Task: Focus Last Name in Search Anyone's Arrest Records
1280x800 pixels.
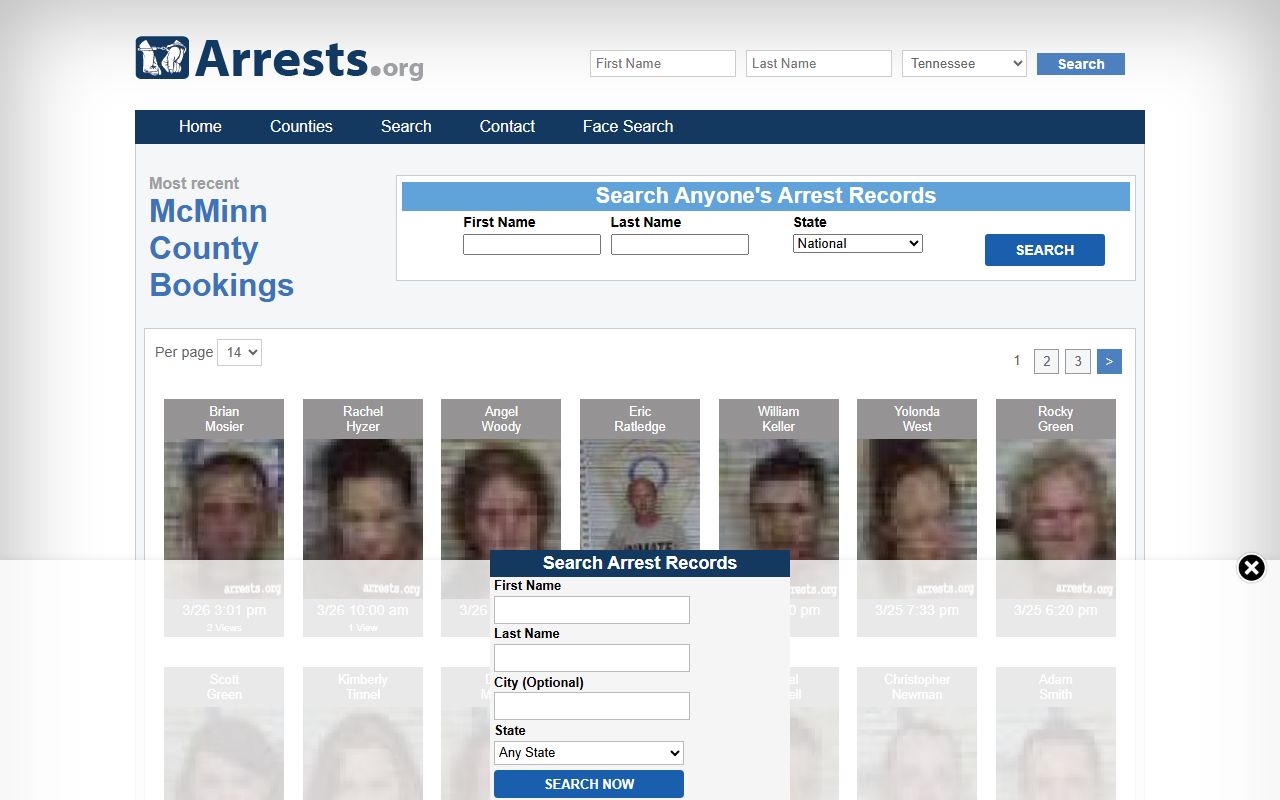Action: (680, 244)
